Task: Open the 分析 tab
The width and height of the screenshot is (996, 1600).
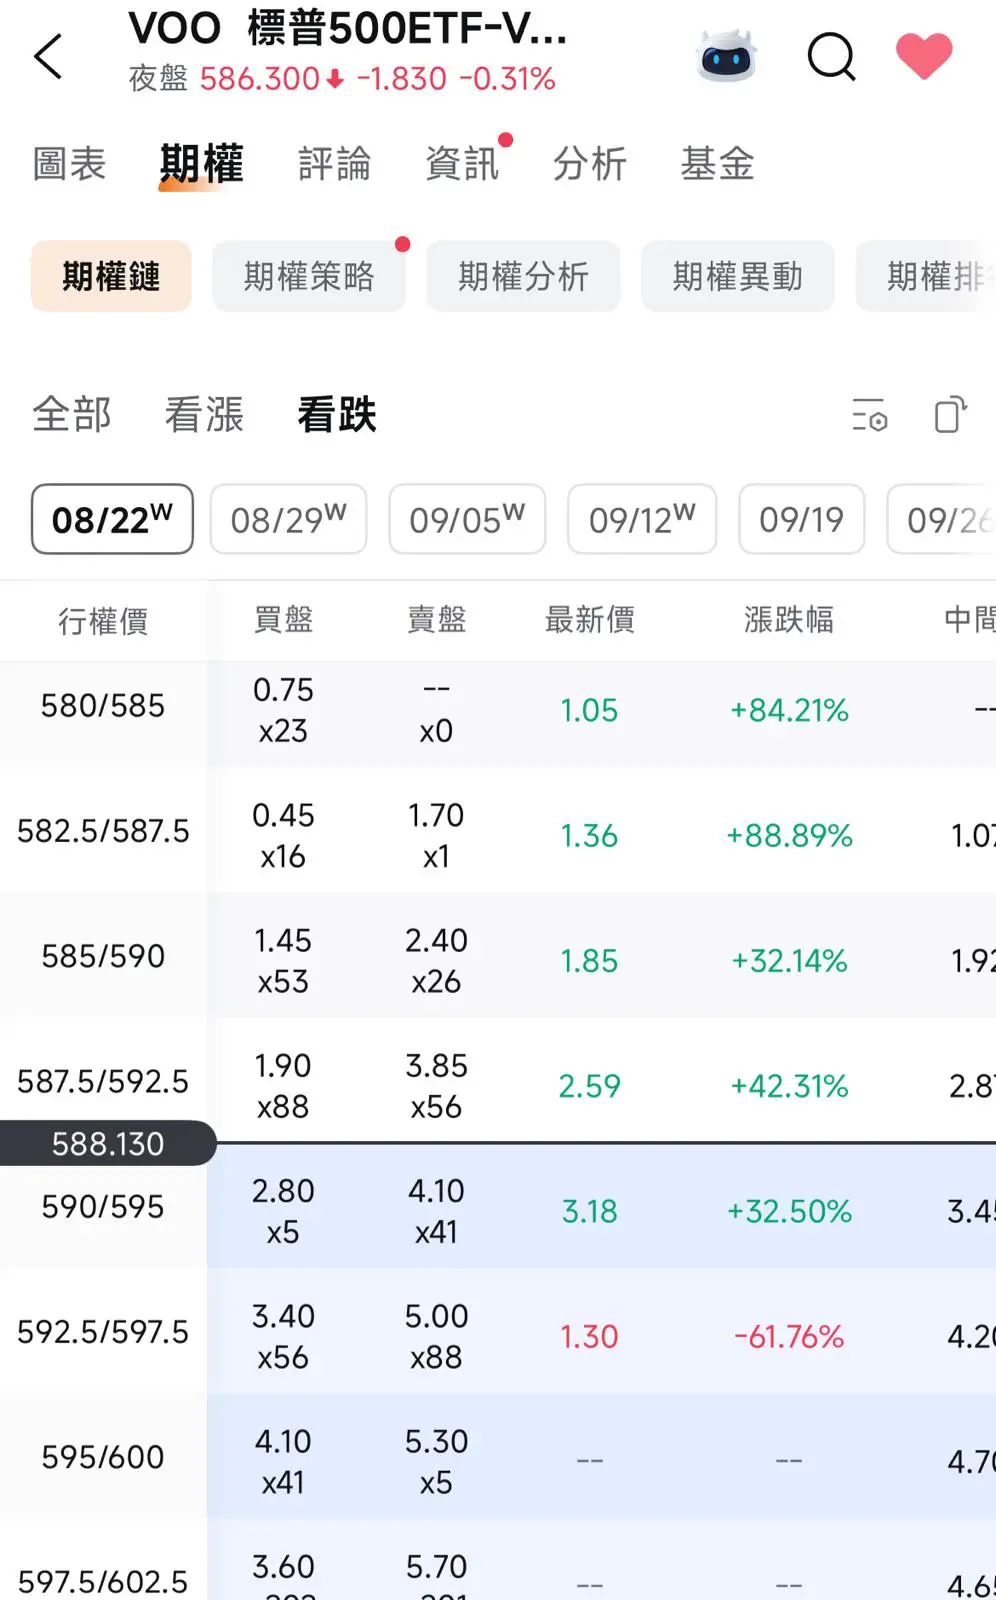Action: point(590,164)
